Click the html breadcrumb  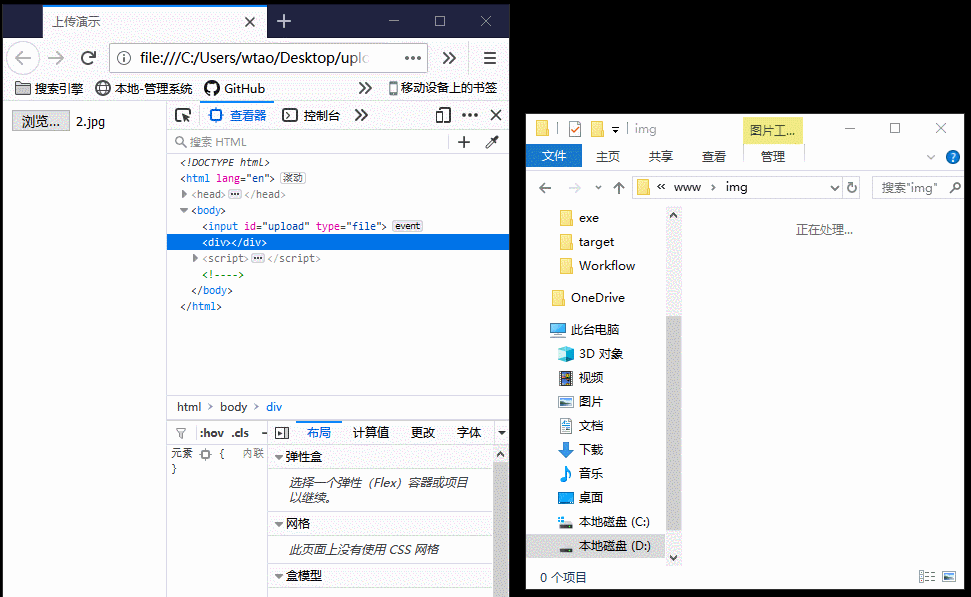point(189,407)
